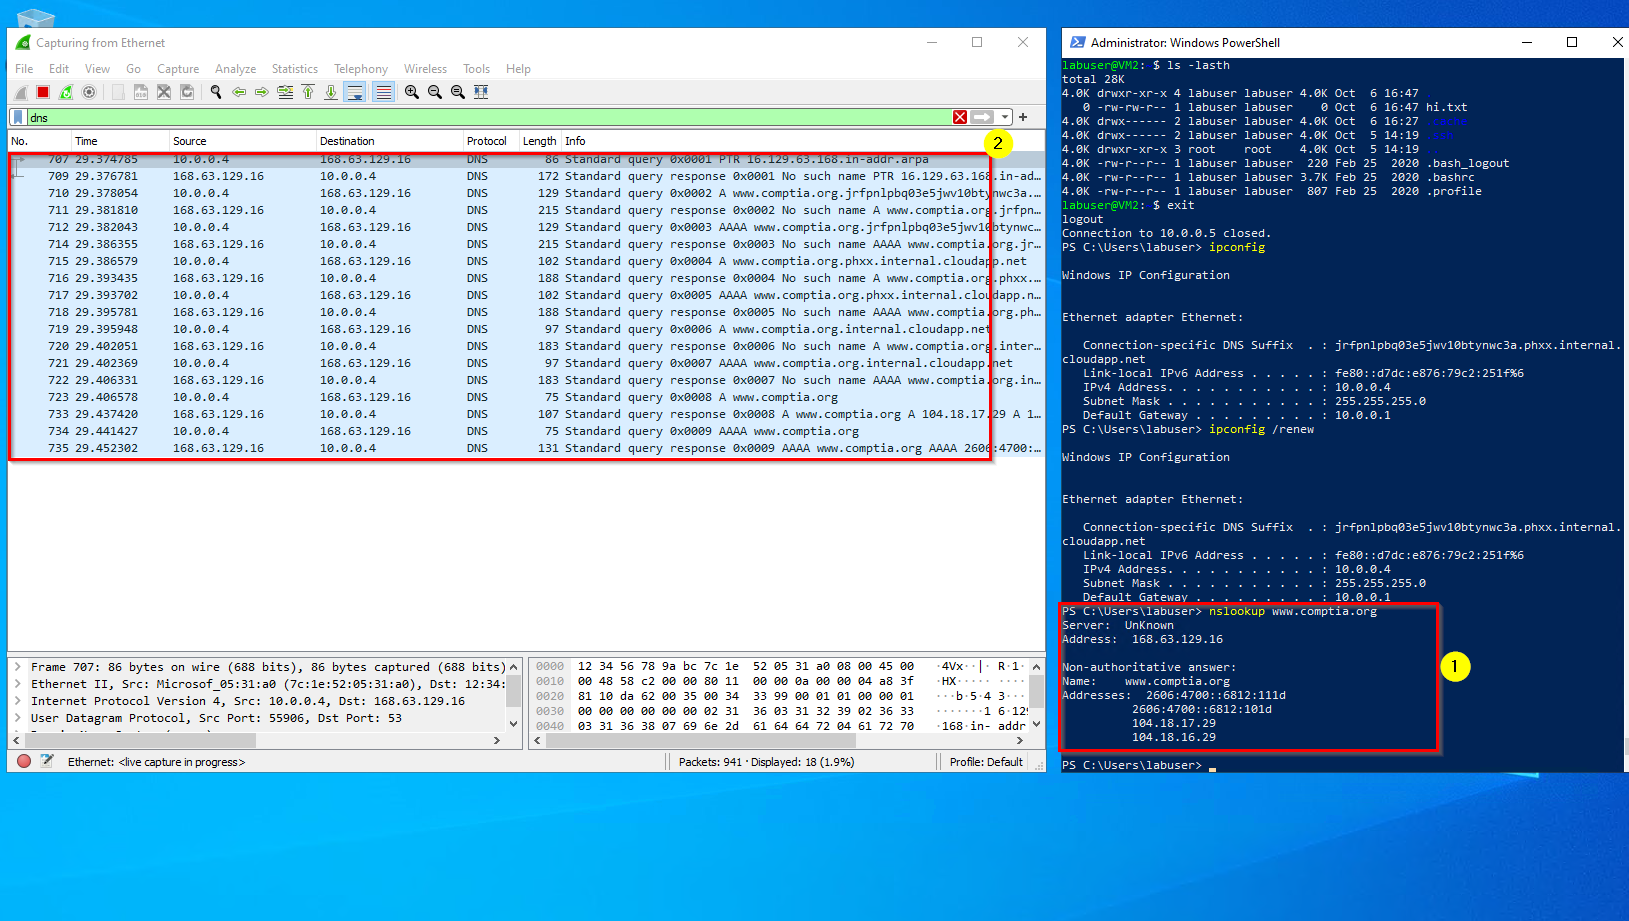
Task: Restart the current capture with the green fin icon
Action: pyautogui.click(x=66, y=92)
